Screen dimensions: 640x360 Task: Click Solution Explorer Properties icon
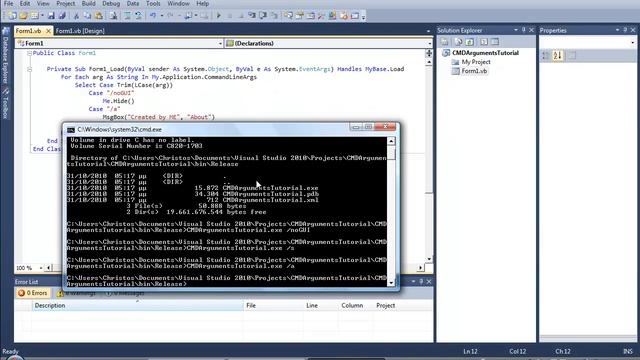click(444, 42)
